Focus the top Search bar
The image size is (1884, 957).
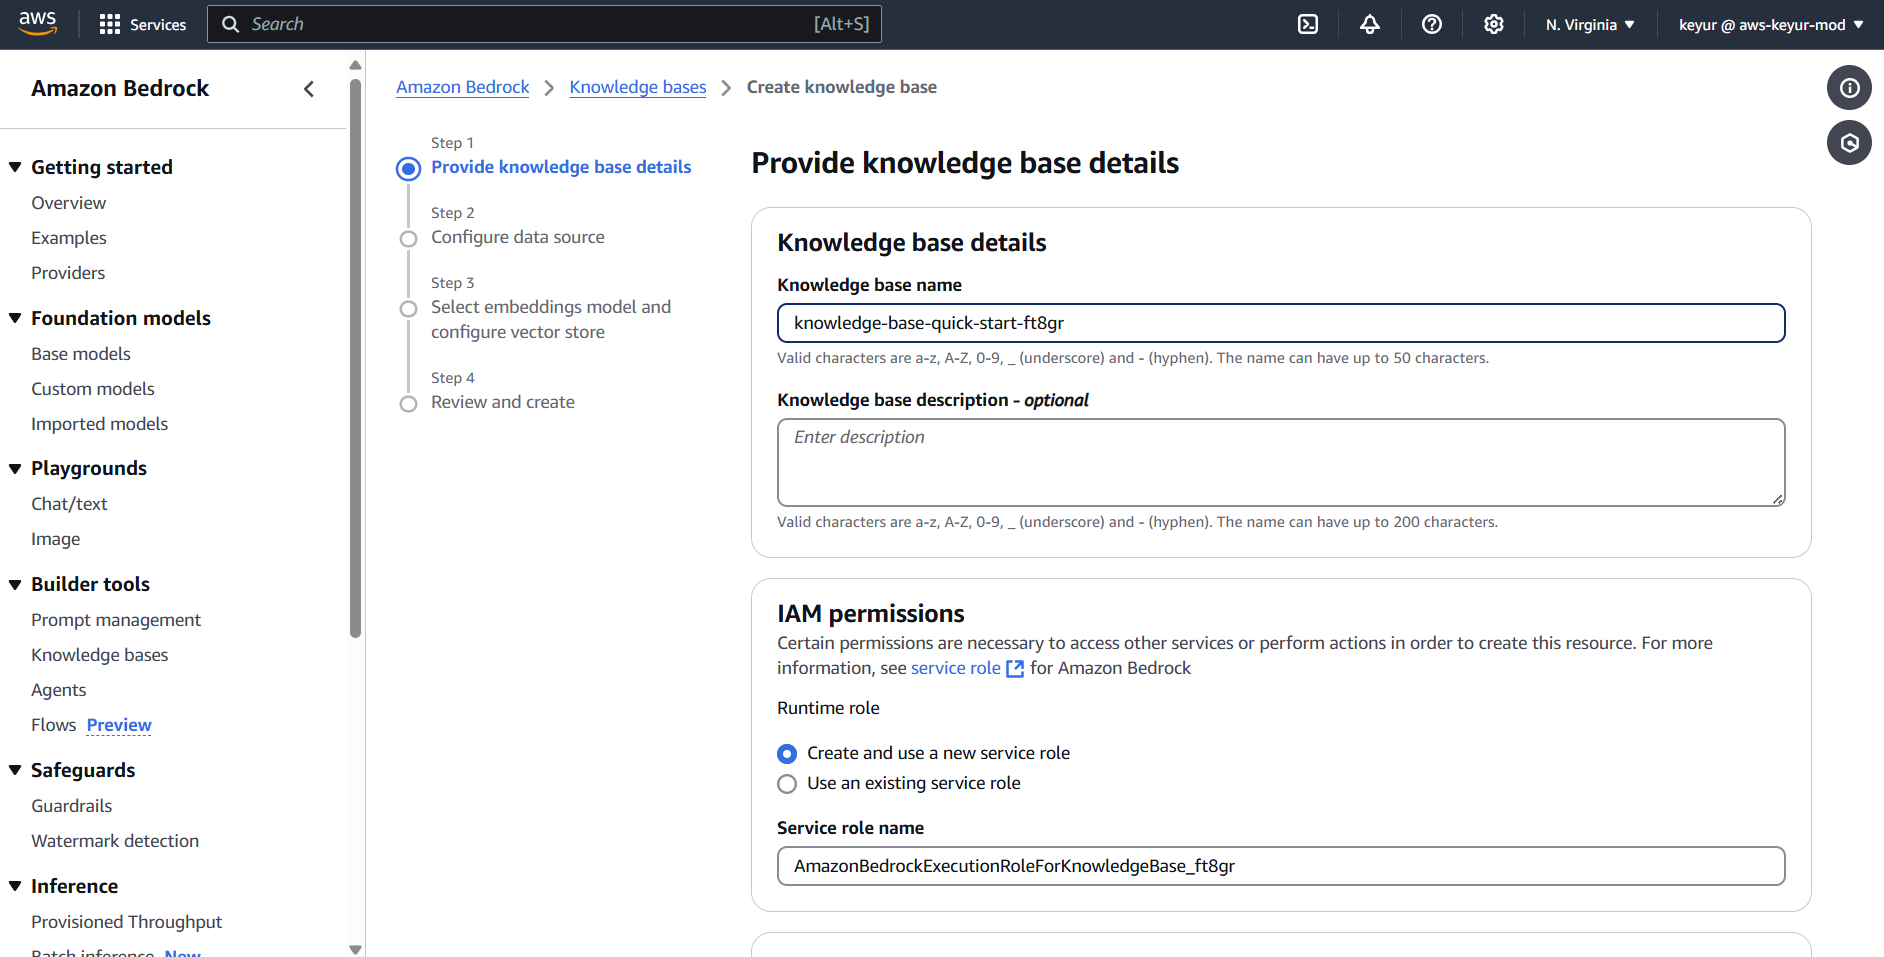click(x=544, y=24)
